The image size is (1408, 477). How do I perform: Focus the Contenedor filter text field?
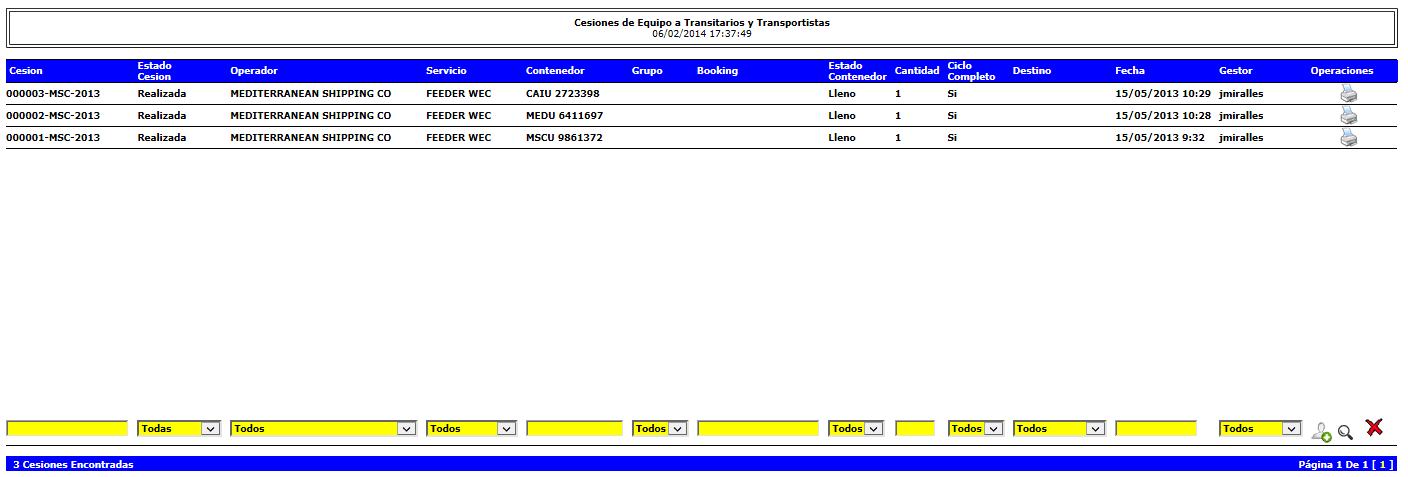pyautogui.click(x=574, y=428)
